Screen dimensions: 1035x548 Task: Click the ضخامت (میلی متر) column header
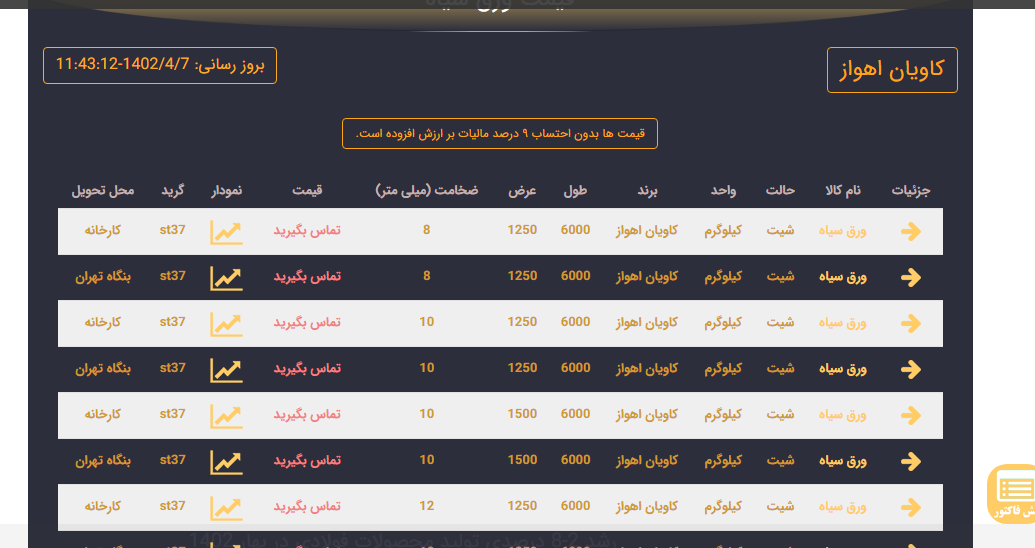[427, 191]
